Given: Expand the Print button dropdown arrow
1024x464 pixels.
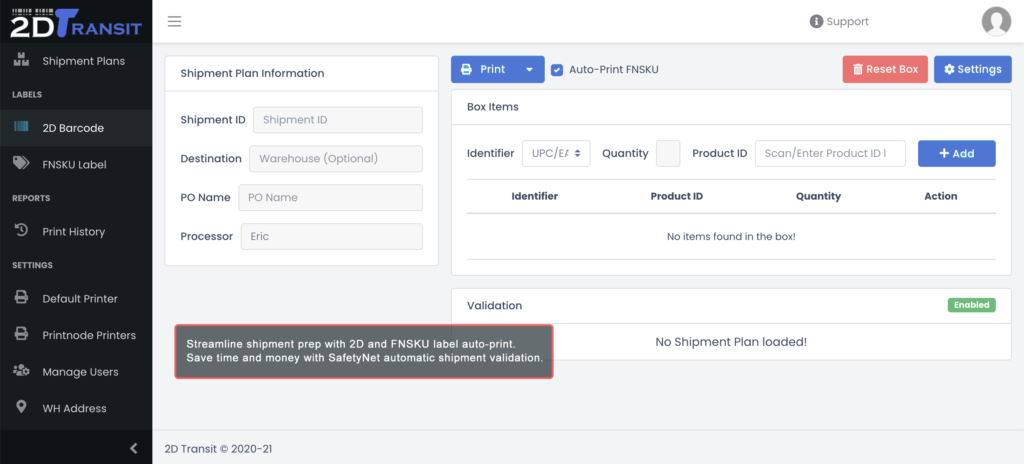Looking at the screenshot, I should coord(530,69).
